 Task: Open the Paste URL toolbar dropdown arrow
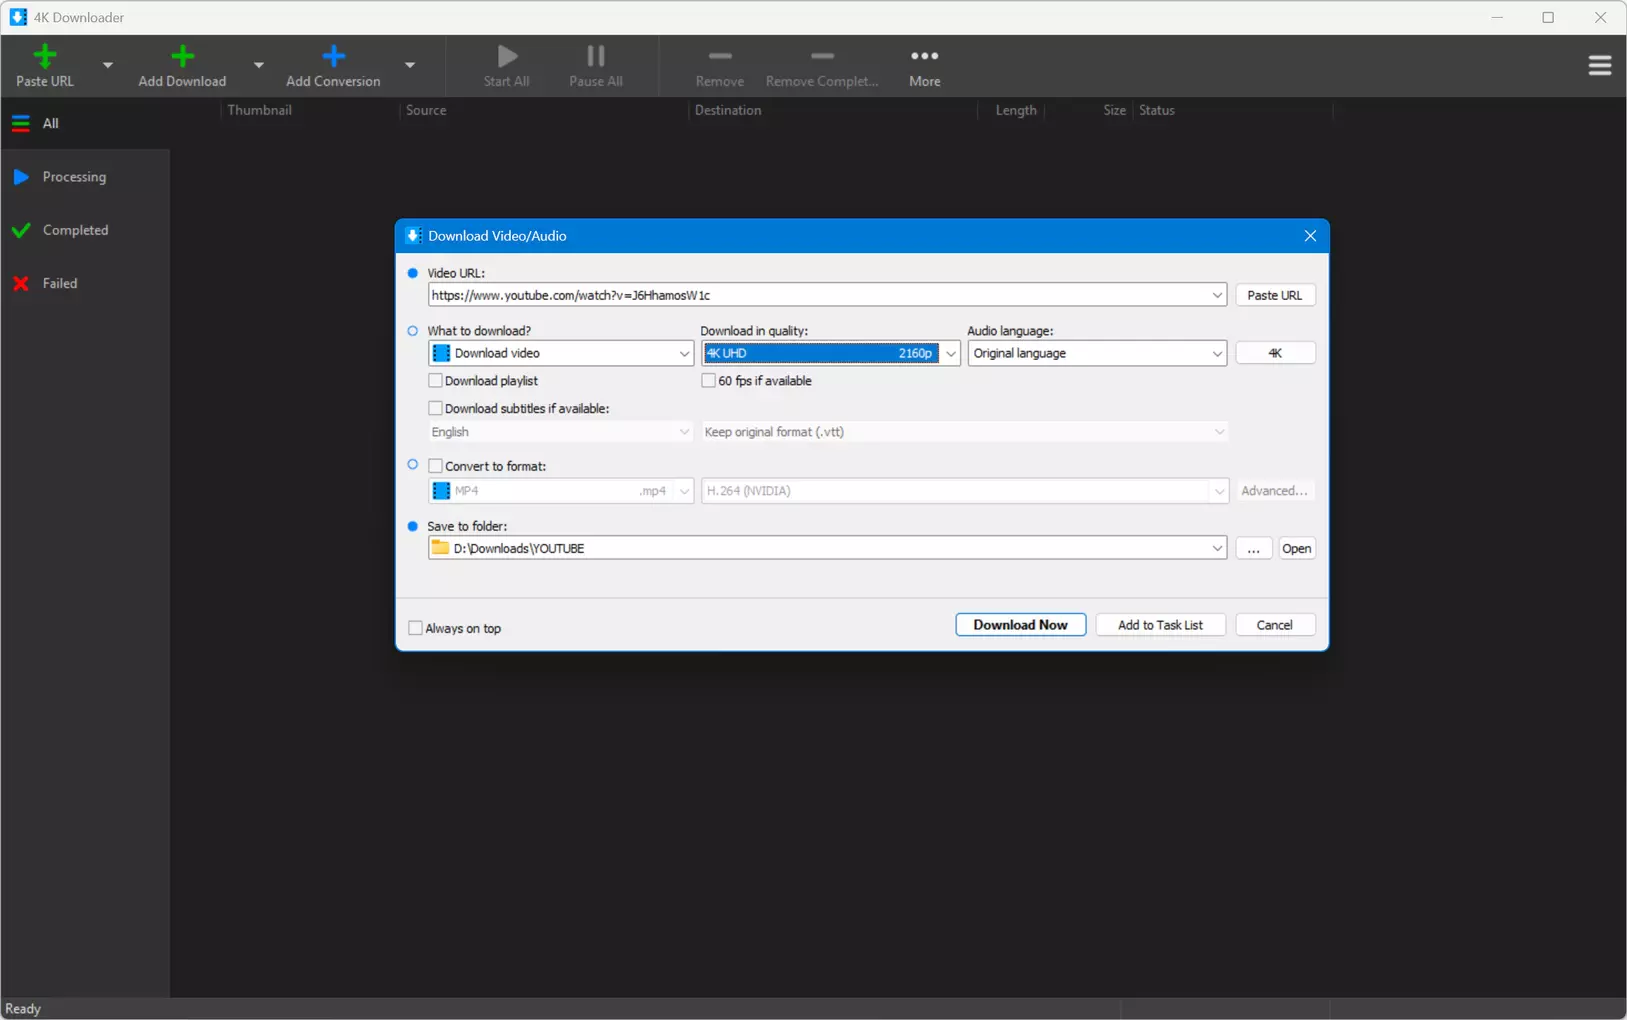click(x=108, y=66)
